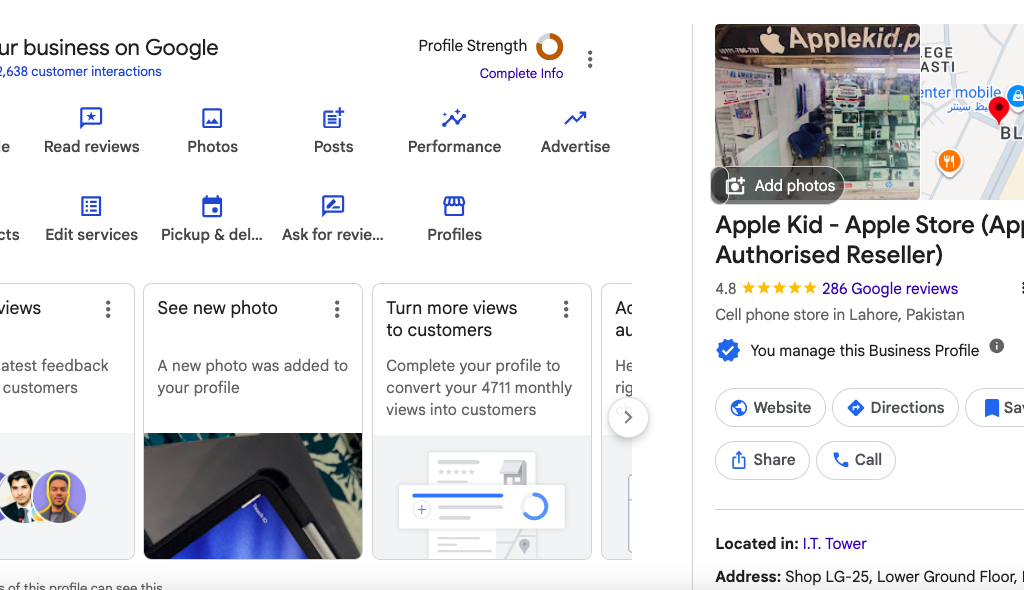Image resolution: width=1024 pixels, height=590 pixels.
Task: Click the orange restaurant marker on the map
Action: point(949,161)
